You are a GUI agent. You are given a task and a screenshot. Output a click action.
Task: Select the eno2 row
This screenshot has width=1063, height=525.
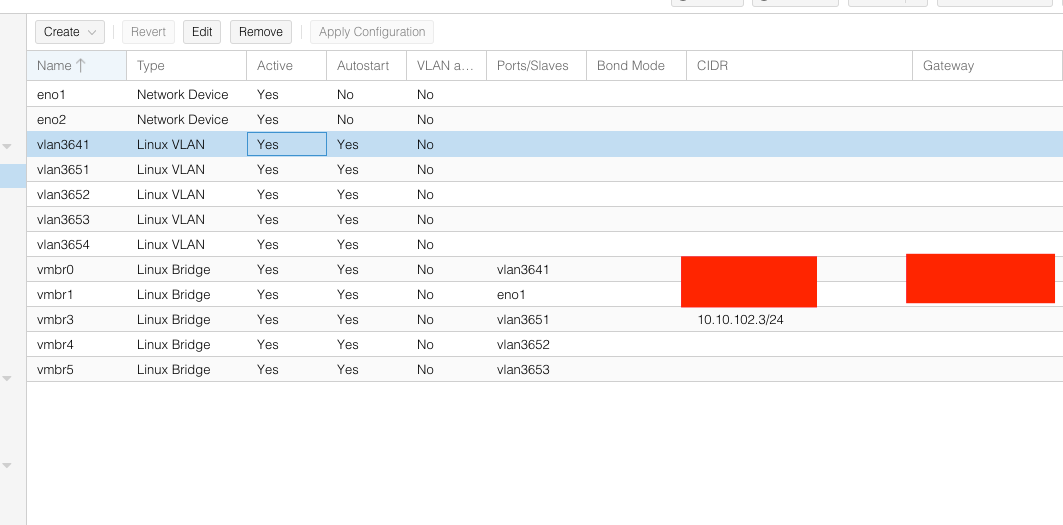coord(544,119)
